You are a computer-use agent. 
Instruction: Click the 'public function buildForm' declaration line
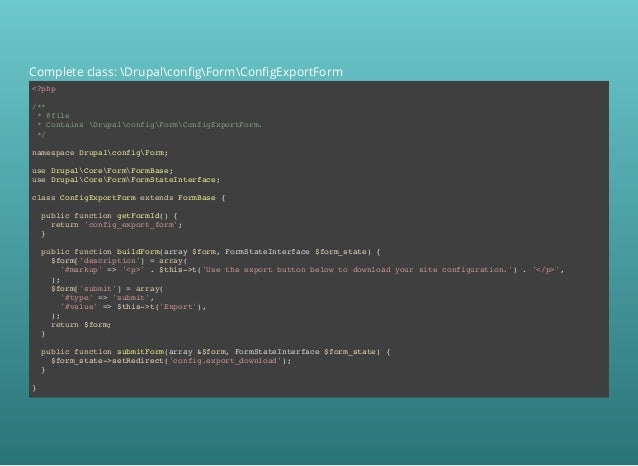(x=211, y=252)
